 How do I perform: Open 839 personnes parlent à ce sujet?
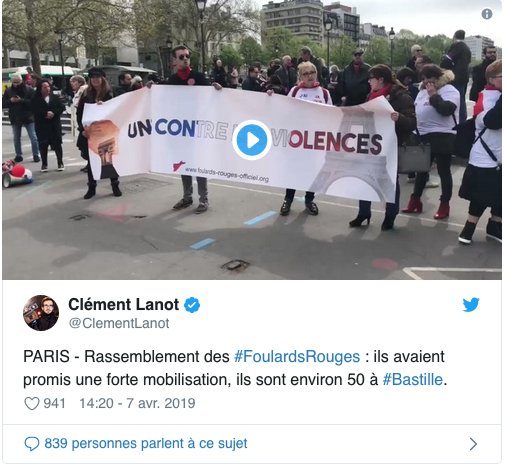pyautogui.click(x=146, y=444)
